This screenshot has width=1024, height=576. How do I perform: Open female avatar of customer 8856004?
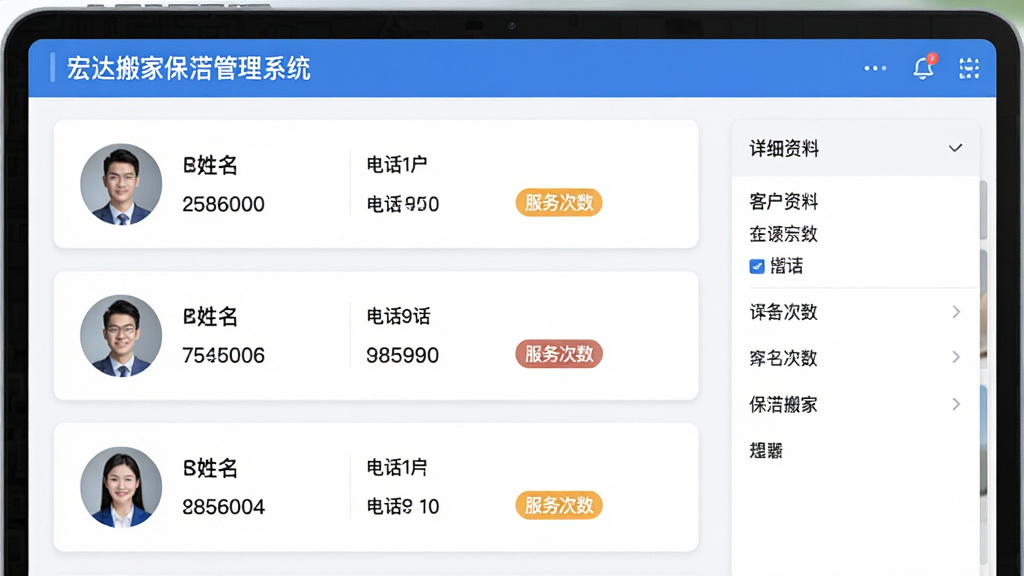coord(121,487)
